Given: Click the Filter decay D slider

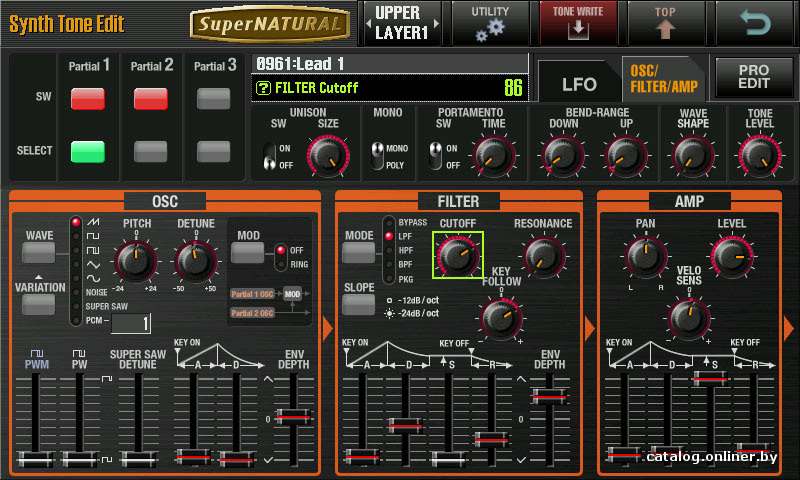Looking at the screenshot, I should (x=405, y=423).
